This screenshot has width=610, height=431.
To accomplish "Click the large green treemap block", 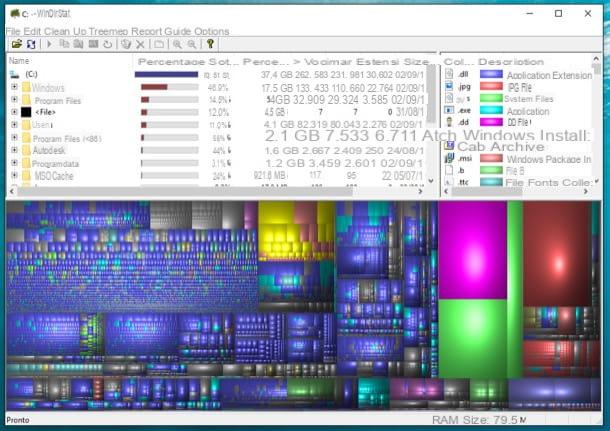I will pyautogui.click(x=473, y=338).
